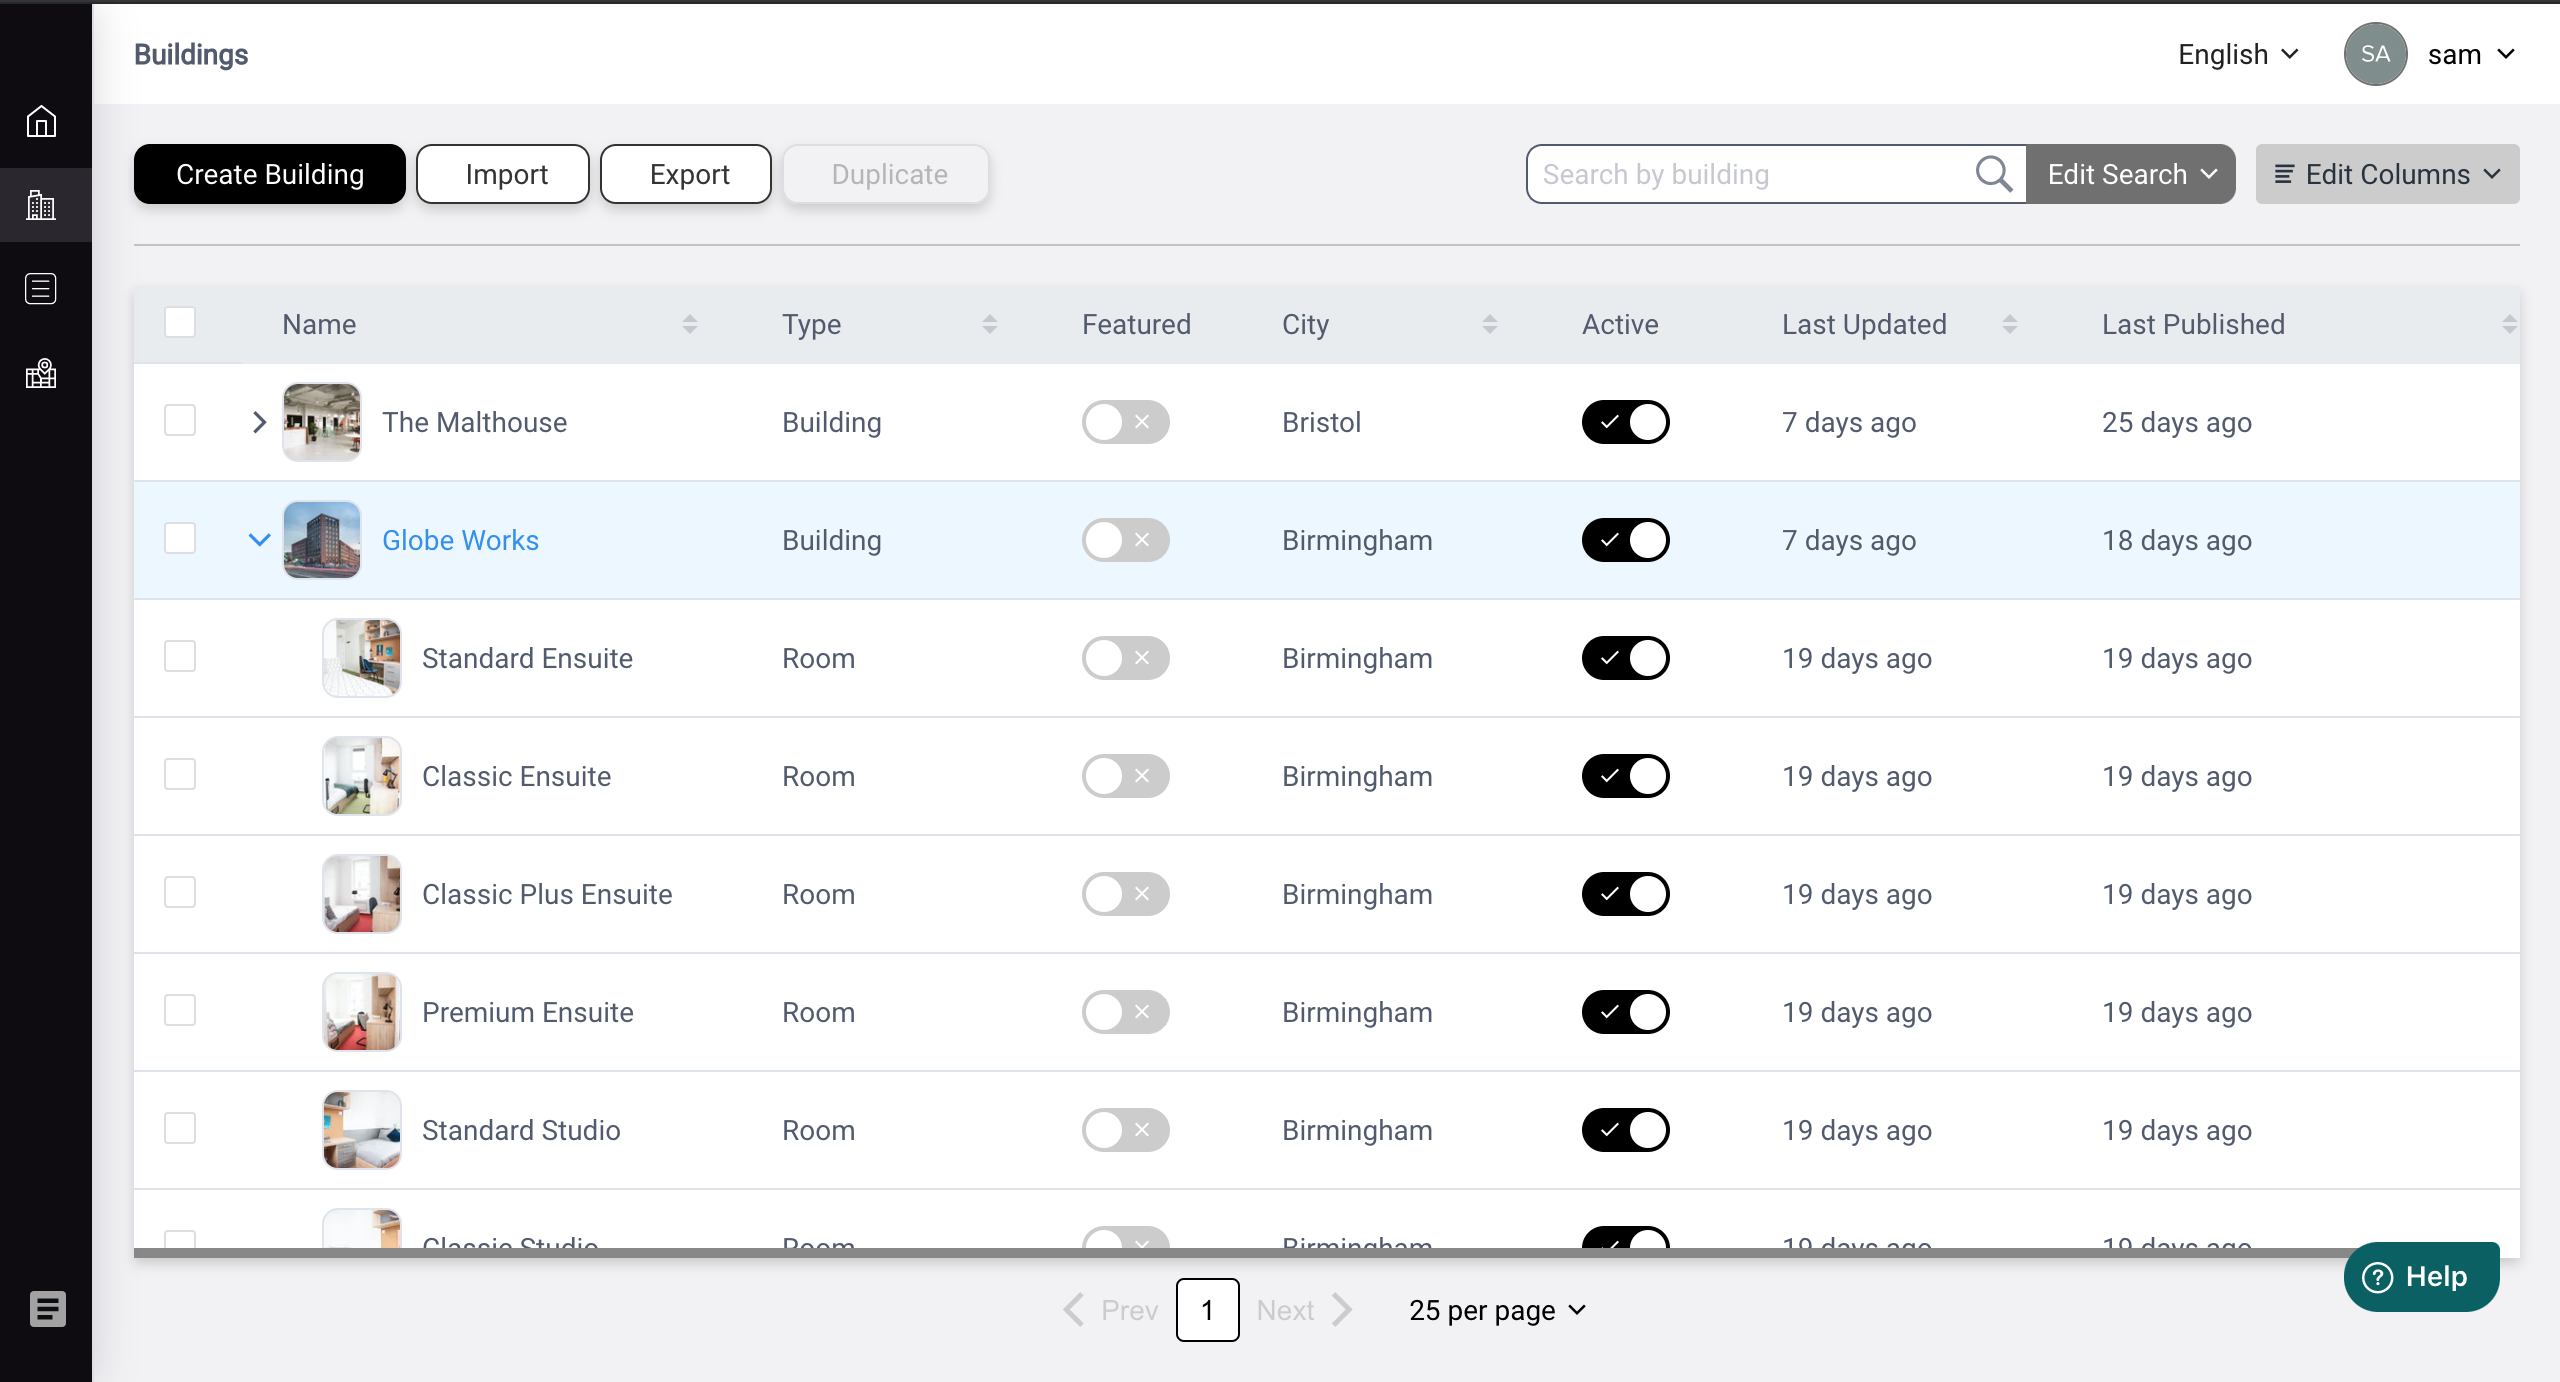Open the Edit Search menu
The image size is (2560, 1382).
click(x=2131, y=174)
